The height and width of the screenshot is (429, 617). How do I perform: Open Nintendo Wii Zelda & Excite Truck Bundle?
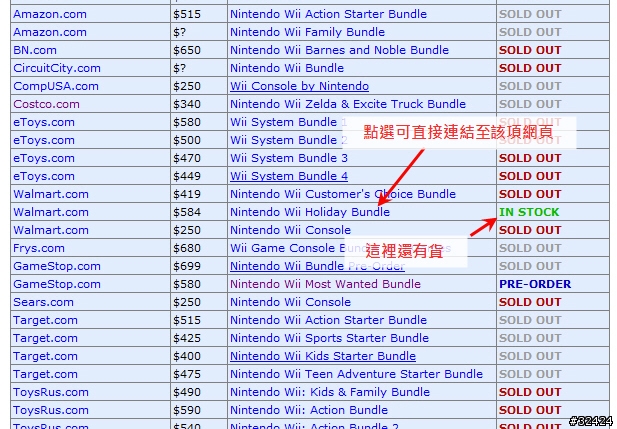tap(348, 104)
